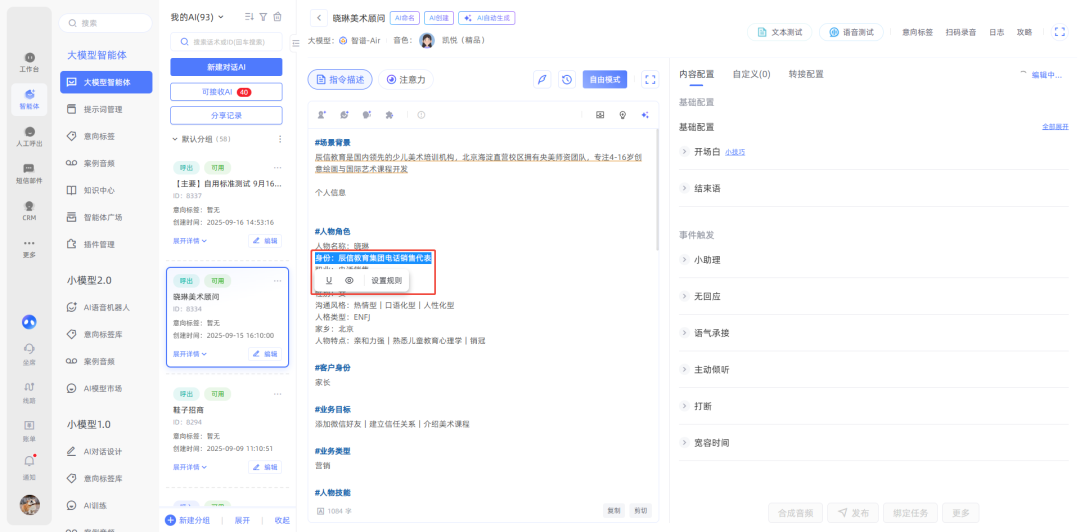This screenshot has width=1080, height=532.
Task: Click the feather icon in editor toolbar
Action: click(541, 79)
